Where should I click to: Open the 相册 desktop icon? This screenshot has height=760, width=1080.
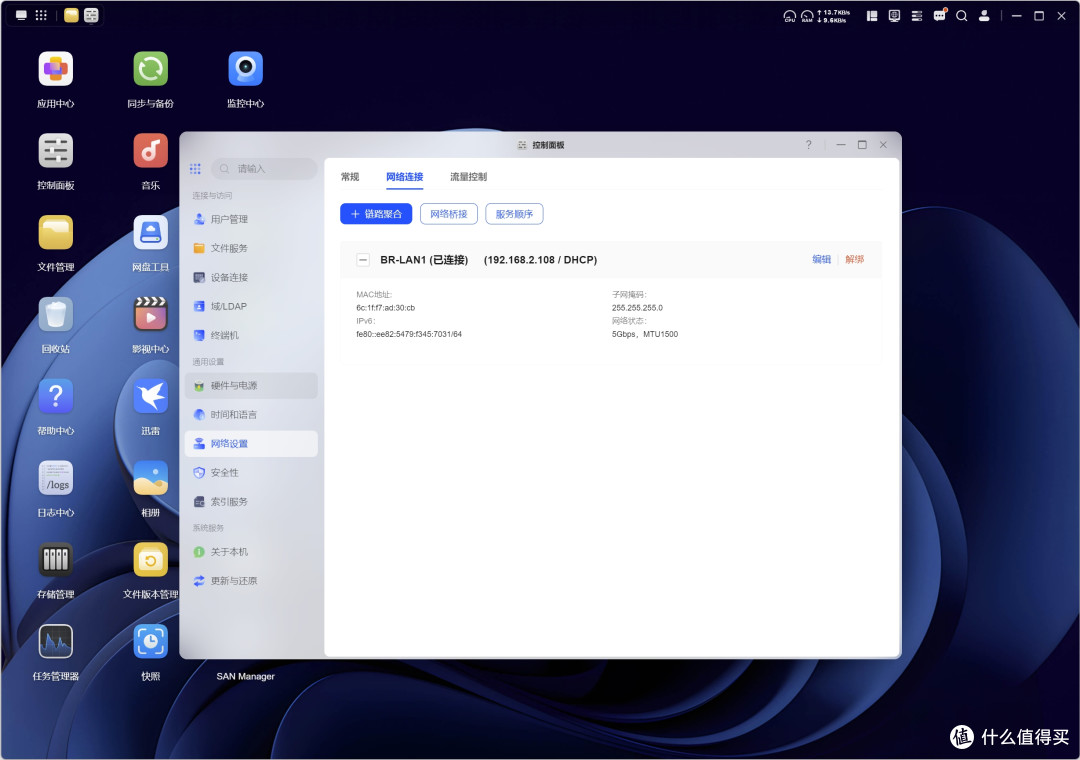pyautogui.click(x=150, y=478)
